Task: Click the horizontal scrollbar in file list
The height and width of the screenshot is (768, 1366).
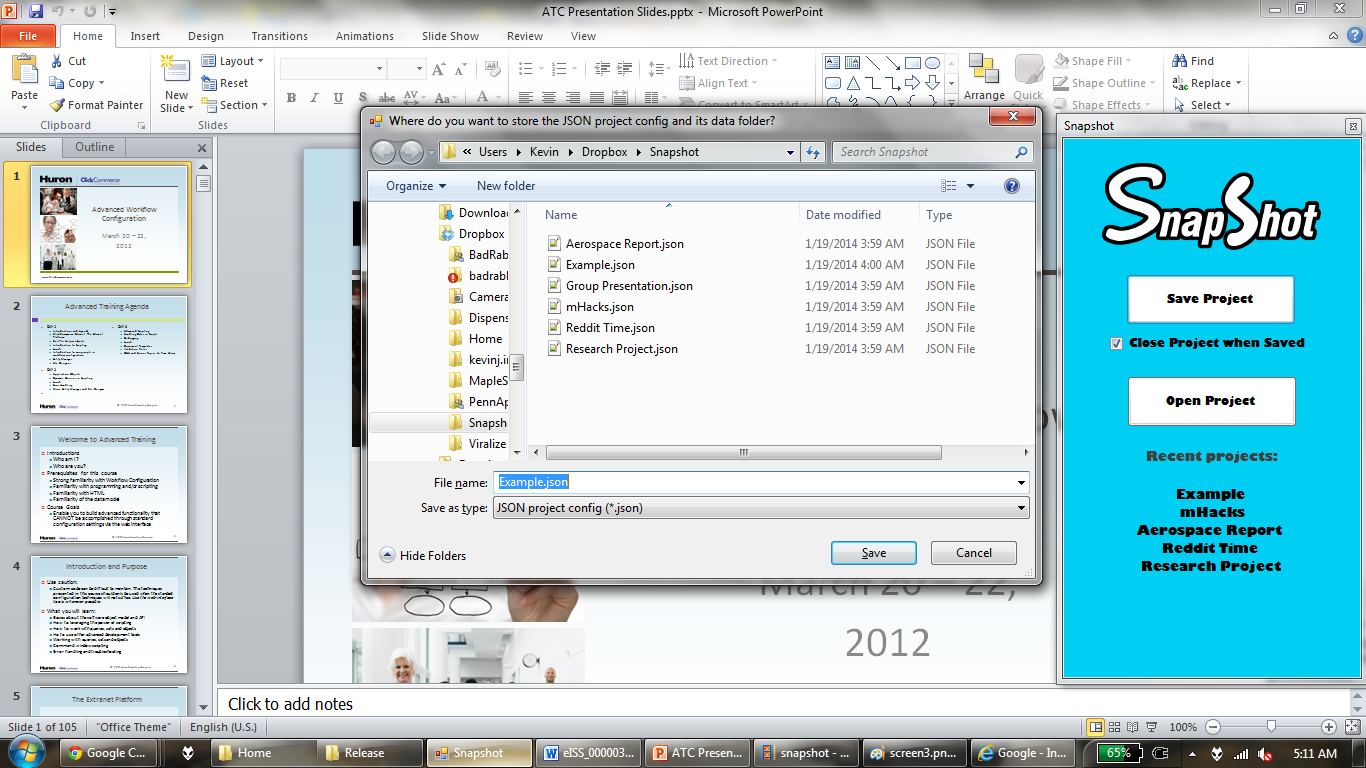Action: (742, 452)
